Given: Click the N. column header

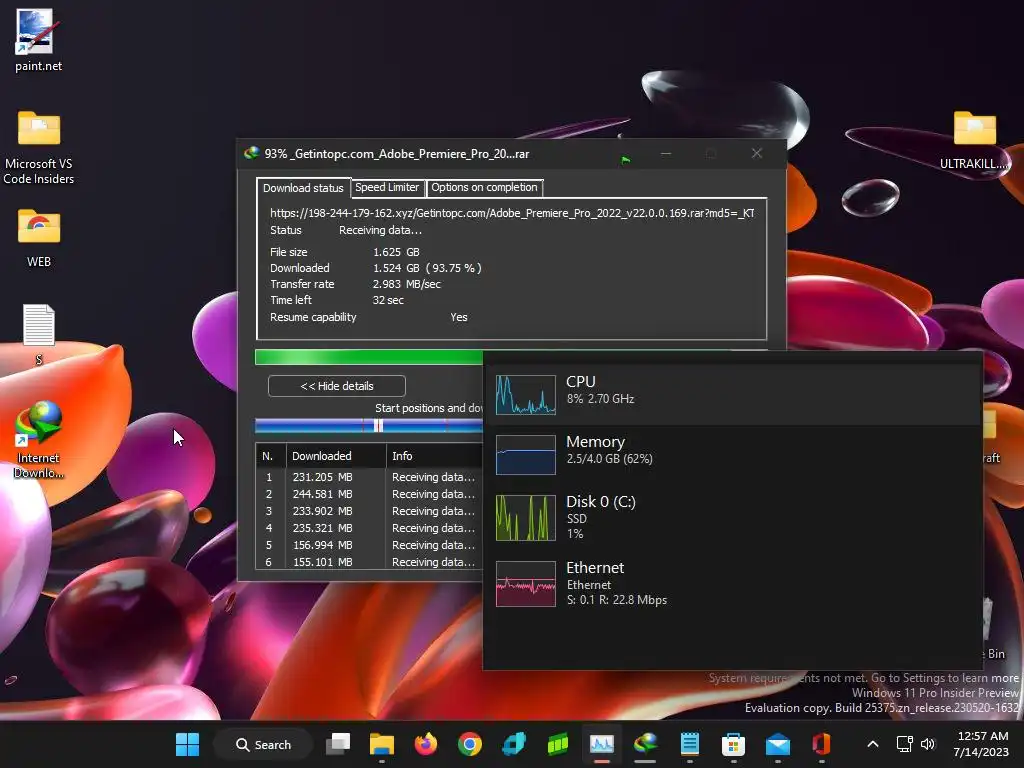Looking at the screenshot, I should tap(271, 456).
